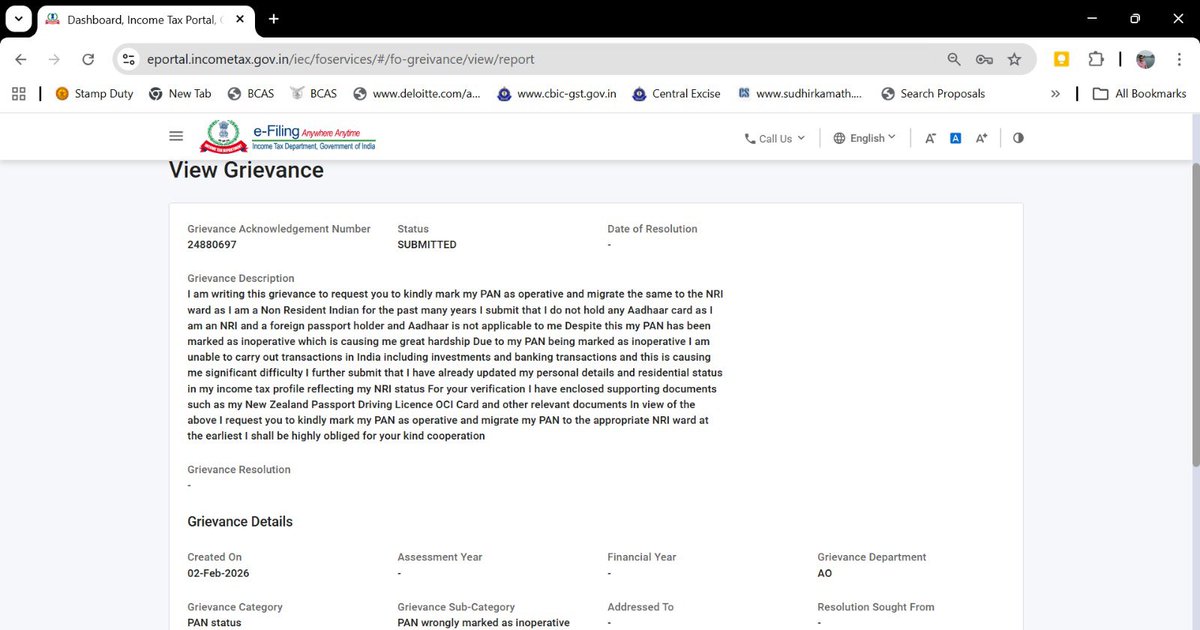Open the second BCAS bookmark with bird icon
Screen dimensions: 1200x630
(313, 93)
